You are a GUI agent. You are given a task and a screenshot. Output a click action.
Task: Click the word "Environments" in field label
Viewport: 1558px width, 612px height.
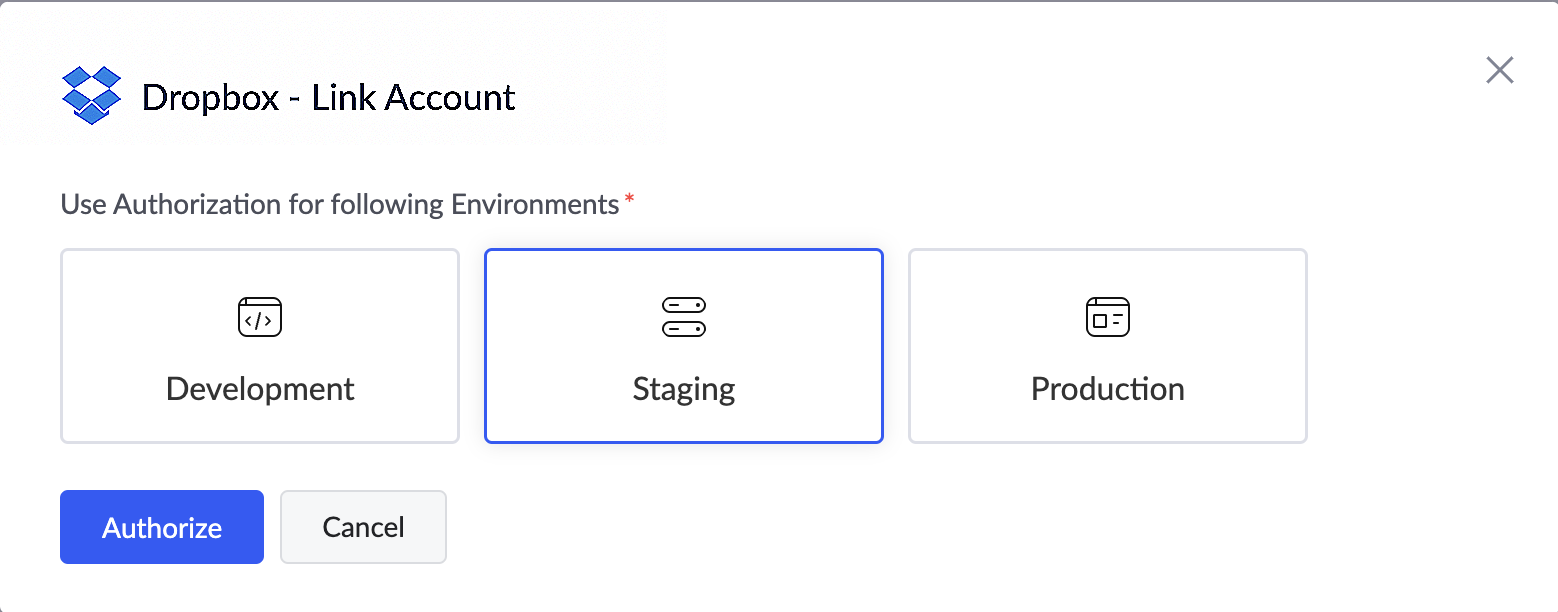(535, 205)
